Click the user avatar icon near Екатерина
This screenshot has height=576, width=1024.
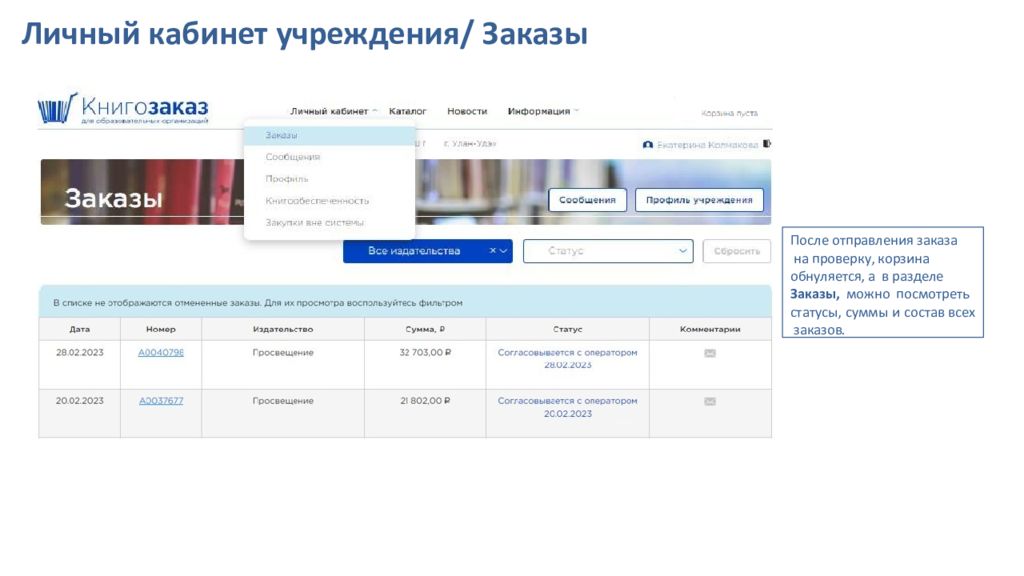click(648, 144)
